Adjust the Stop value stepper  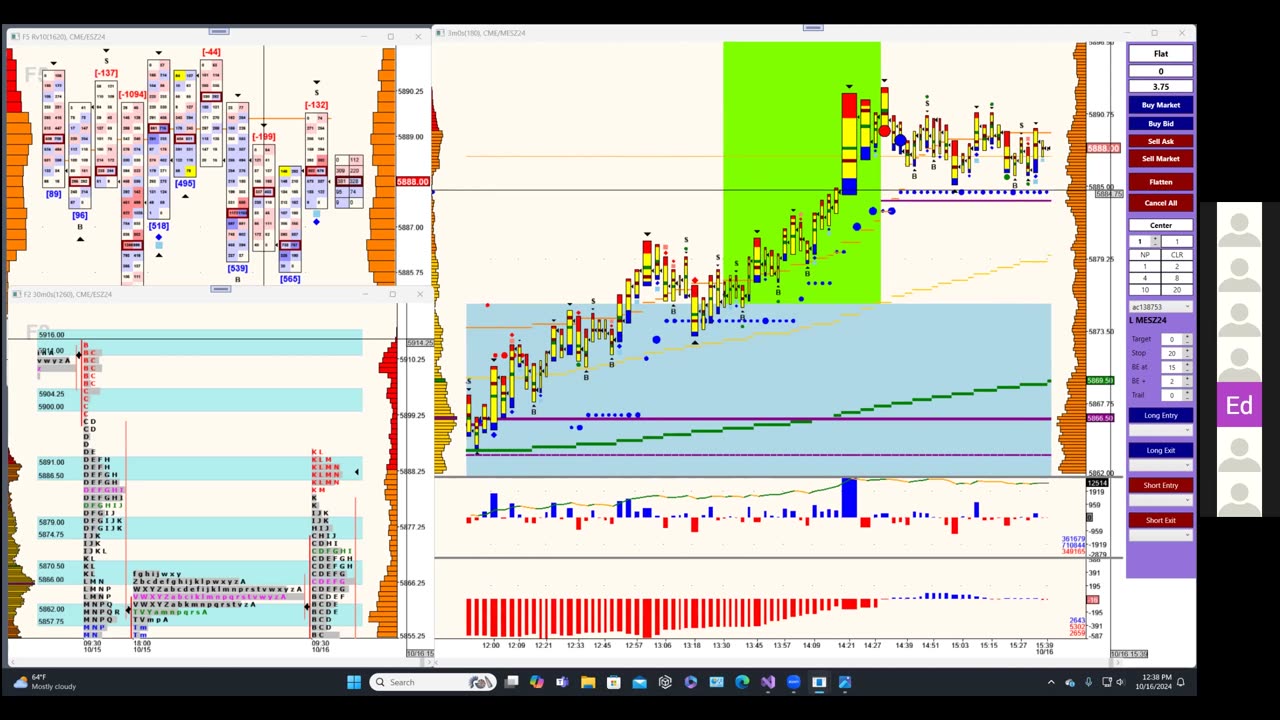1187,353
